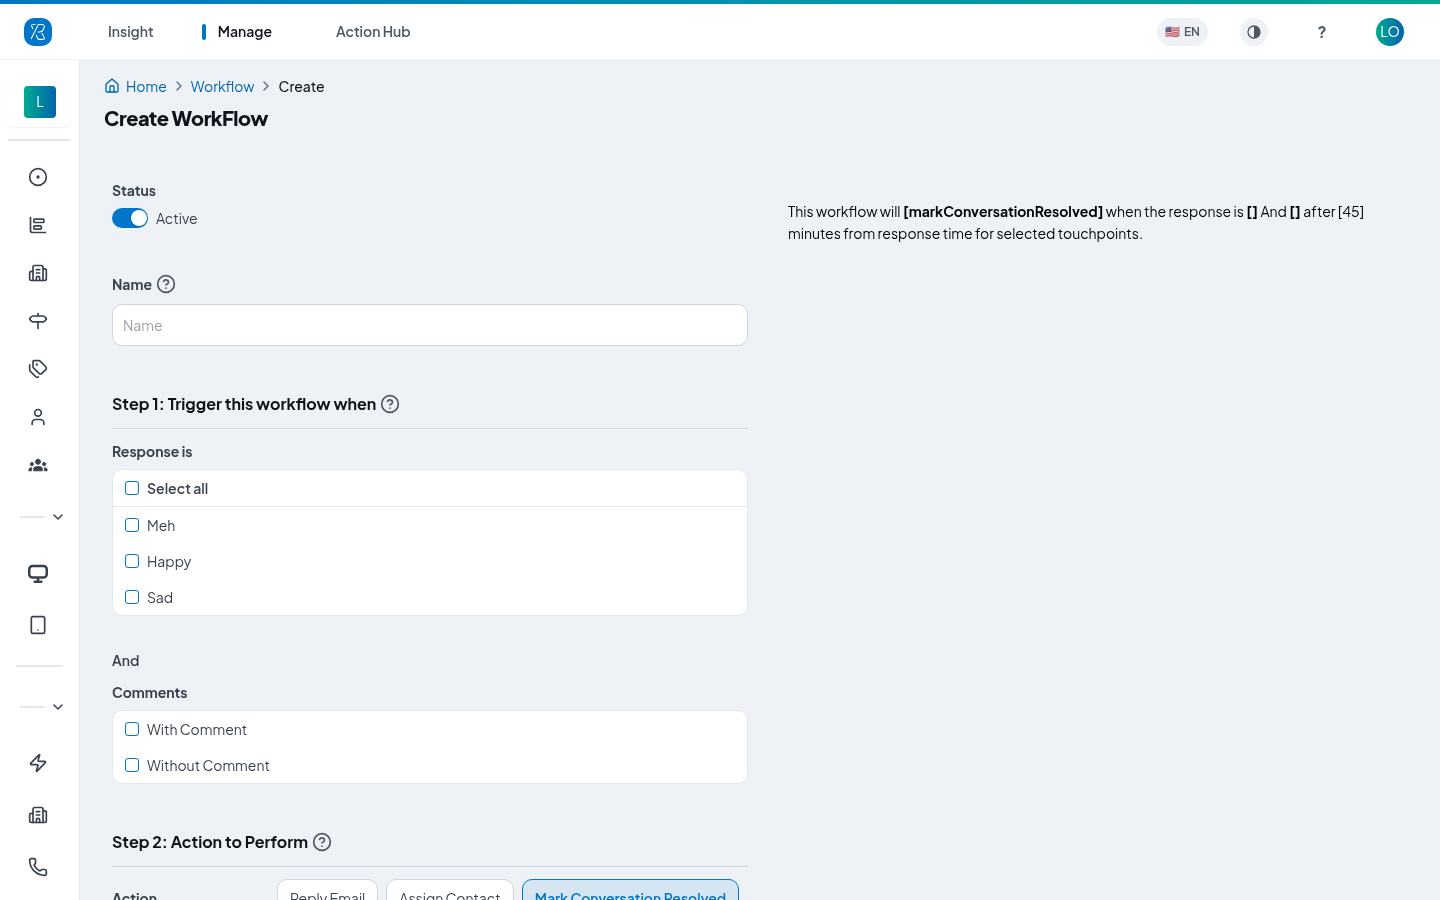Open the user group sidebar icon

38,465
